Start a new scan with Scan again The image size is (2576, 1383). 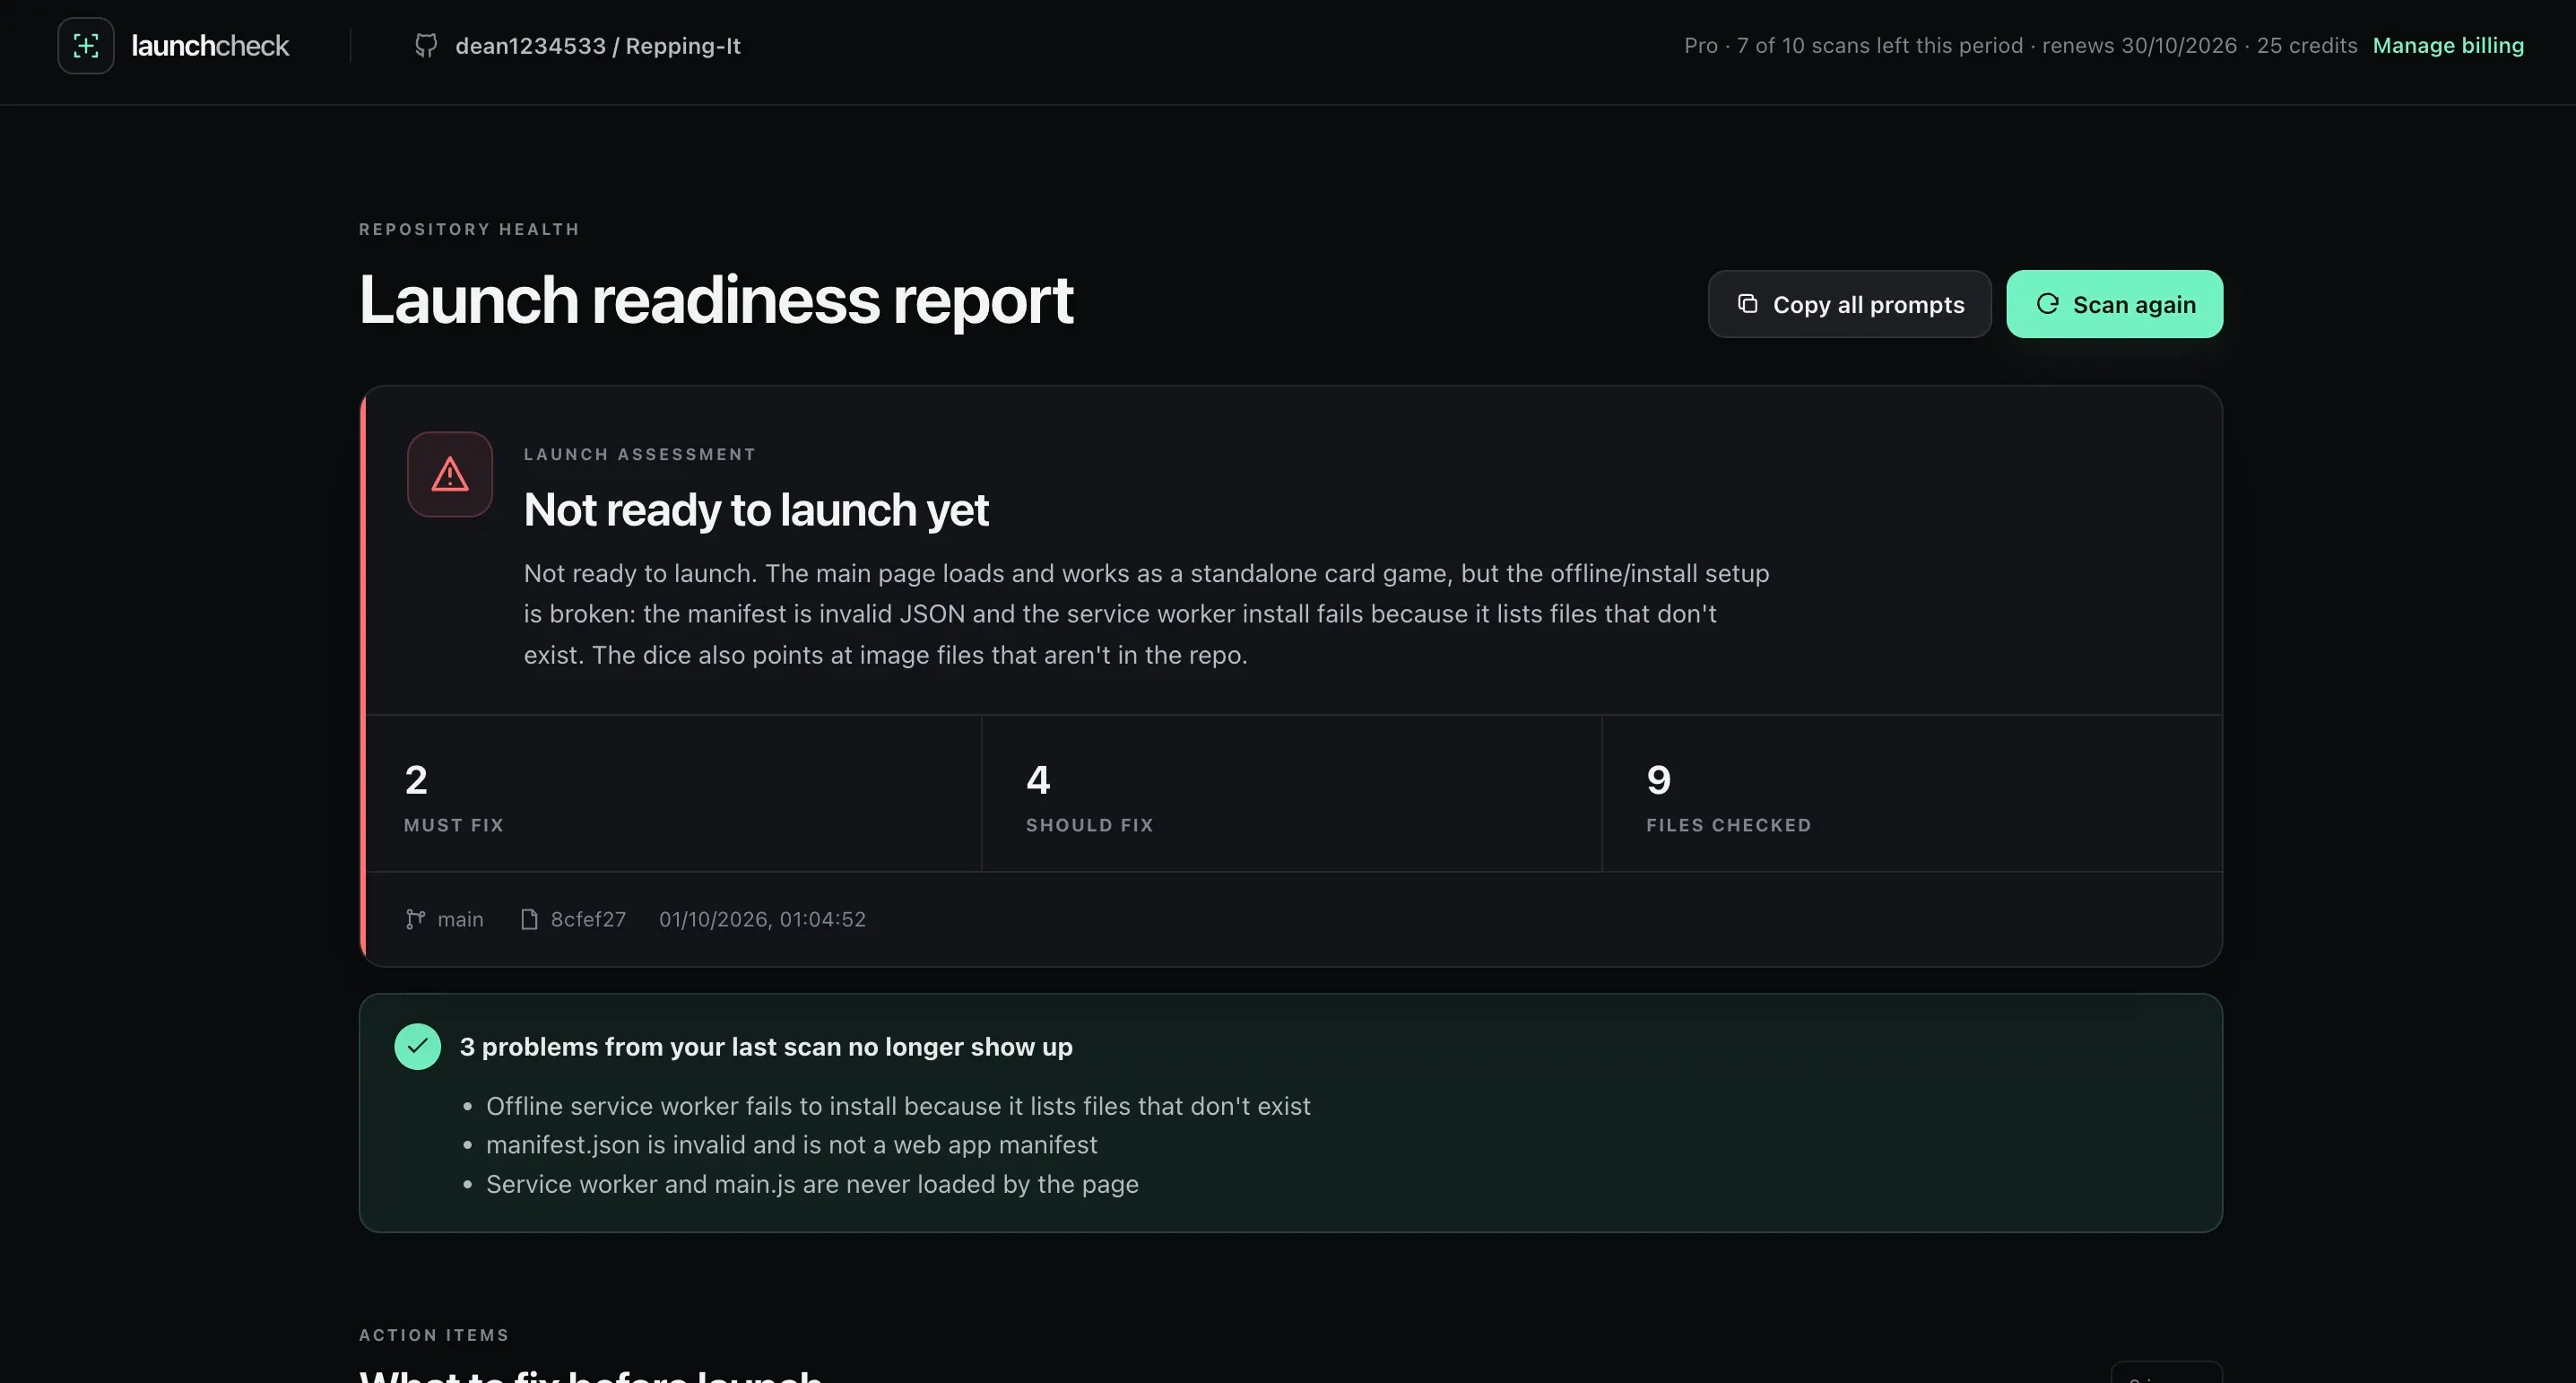coord(2114,304)
